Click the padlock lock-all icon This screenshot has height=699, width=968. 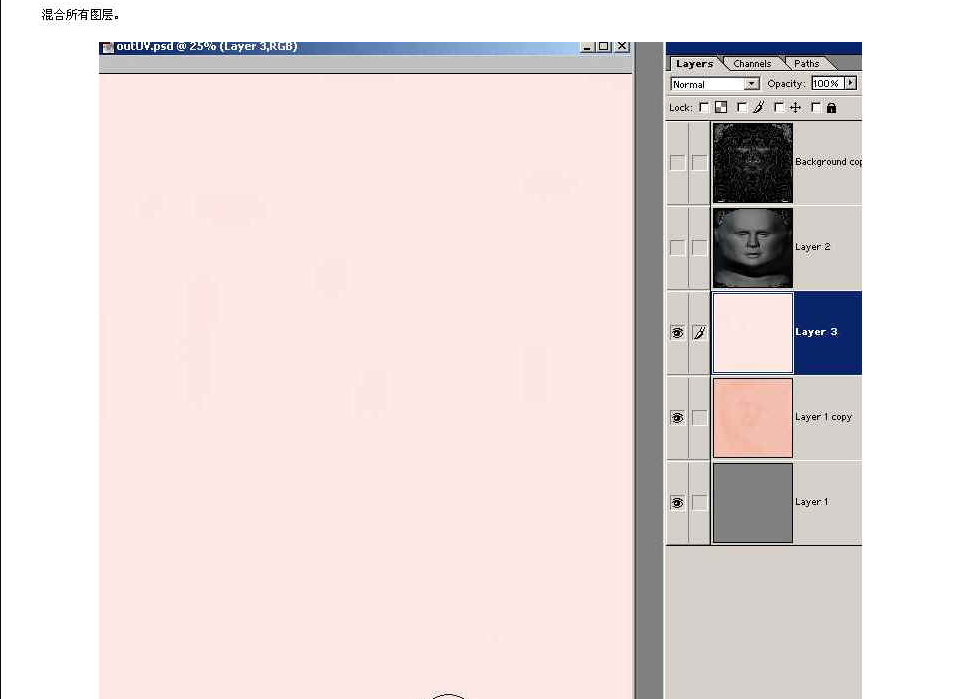[832, 107]
